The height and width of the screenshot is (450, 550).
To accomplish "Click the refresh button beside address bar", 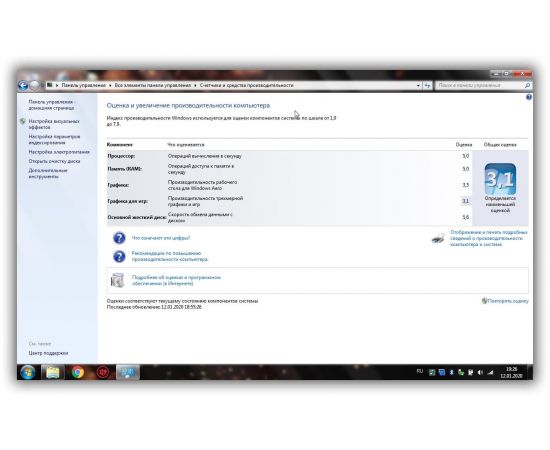I will click(427, 85).
